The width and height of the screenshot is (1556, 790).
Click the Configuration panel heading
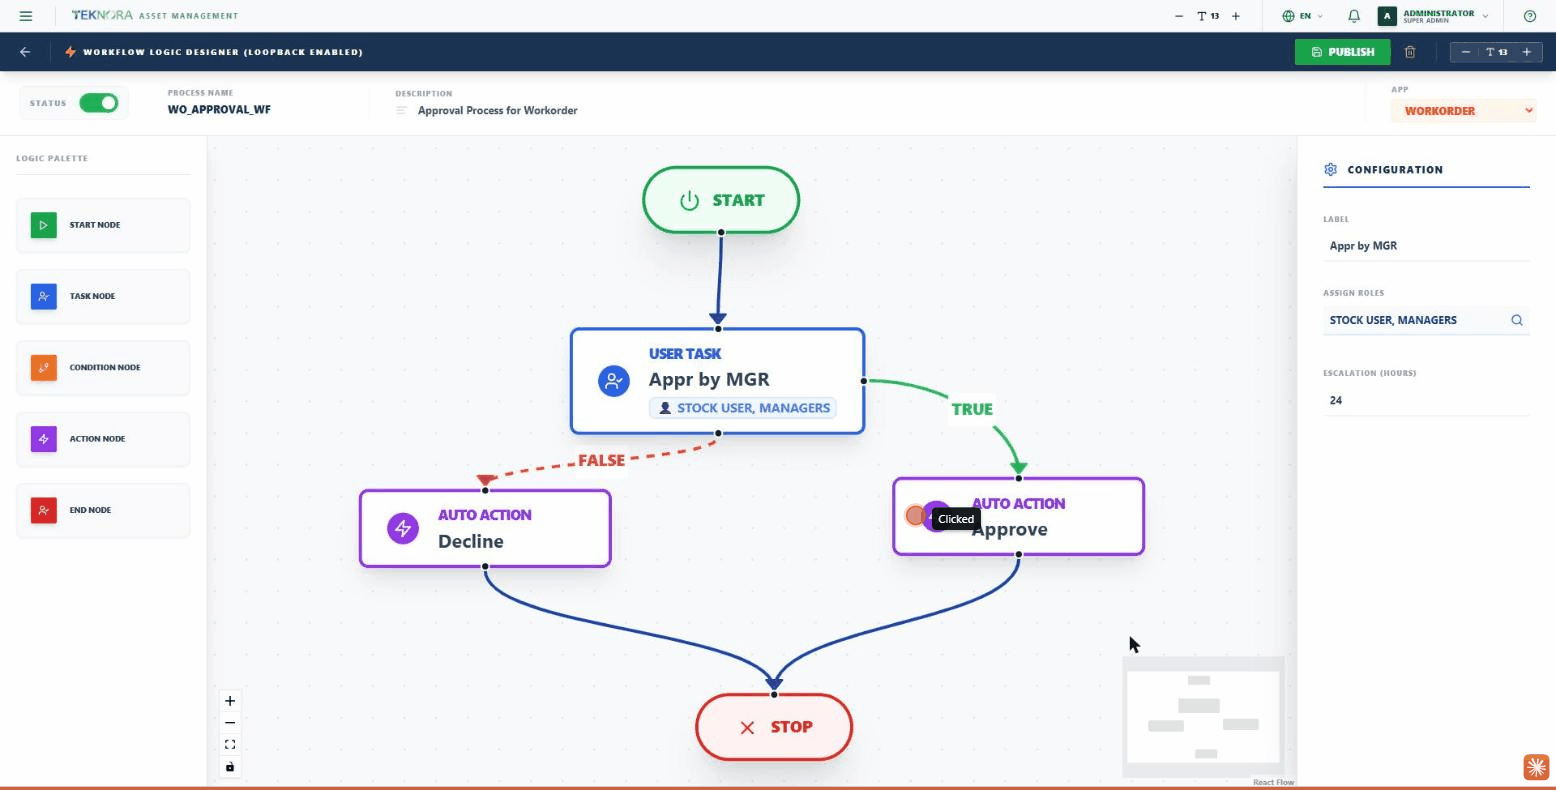point(1395,170)
